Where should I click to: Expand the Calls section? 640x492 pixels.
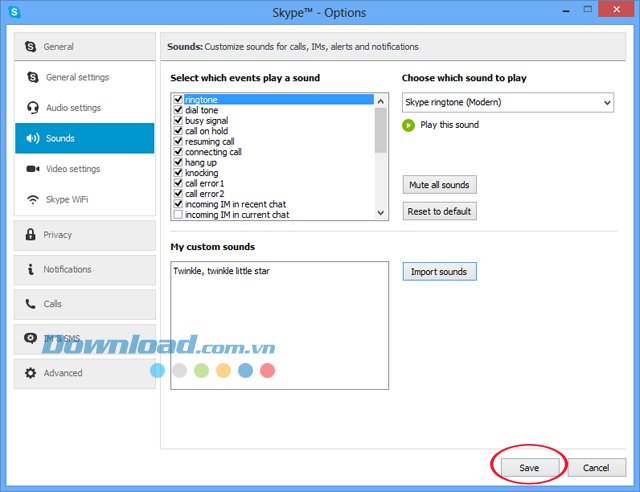click(85, 304)
